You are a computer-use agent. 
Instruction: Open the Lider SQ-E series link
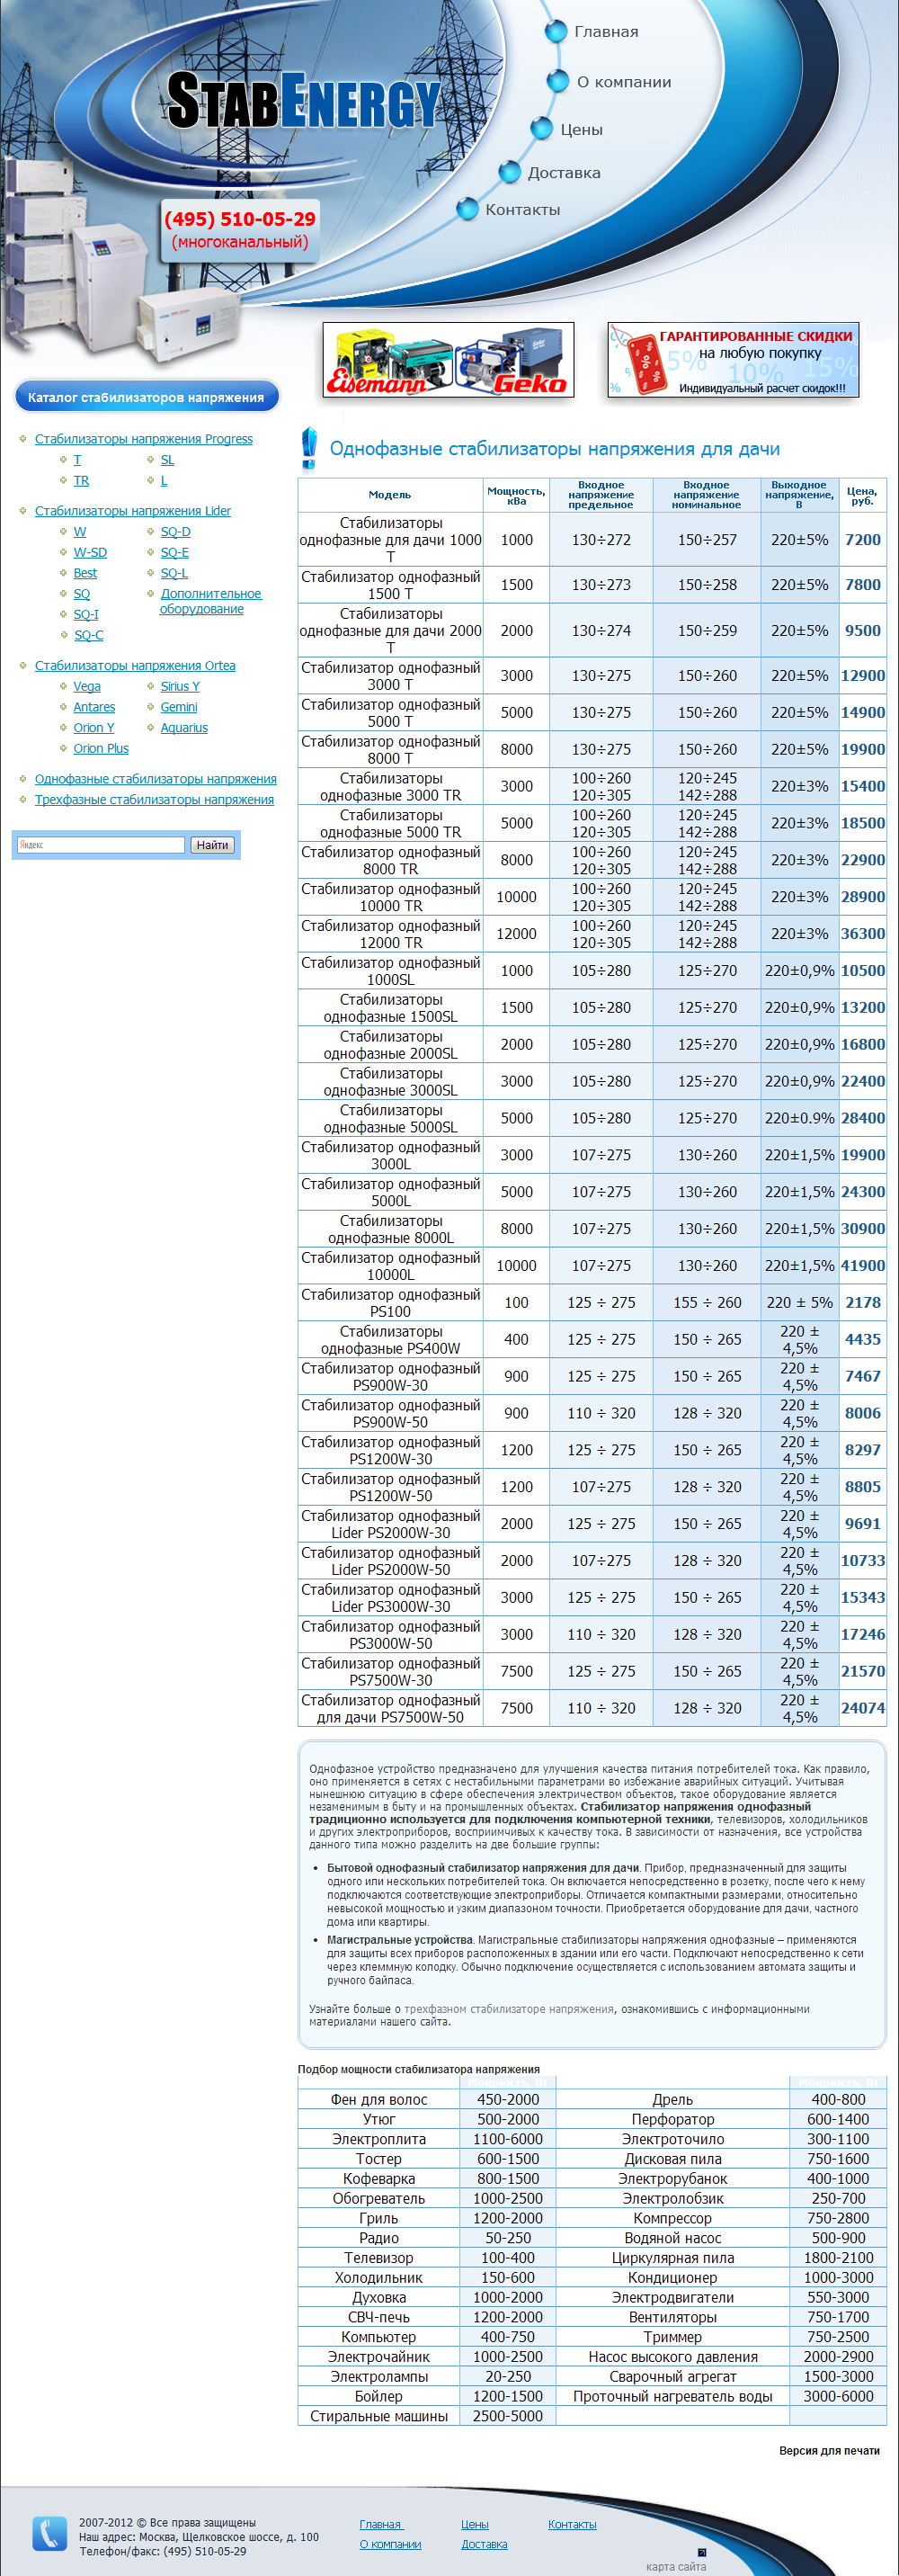pos(175,553)
